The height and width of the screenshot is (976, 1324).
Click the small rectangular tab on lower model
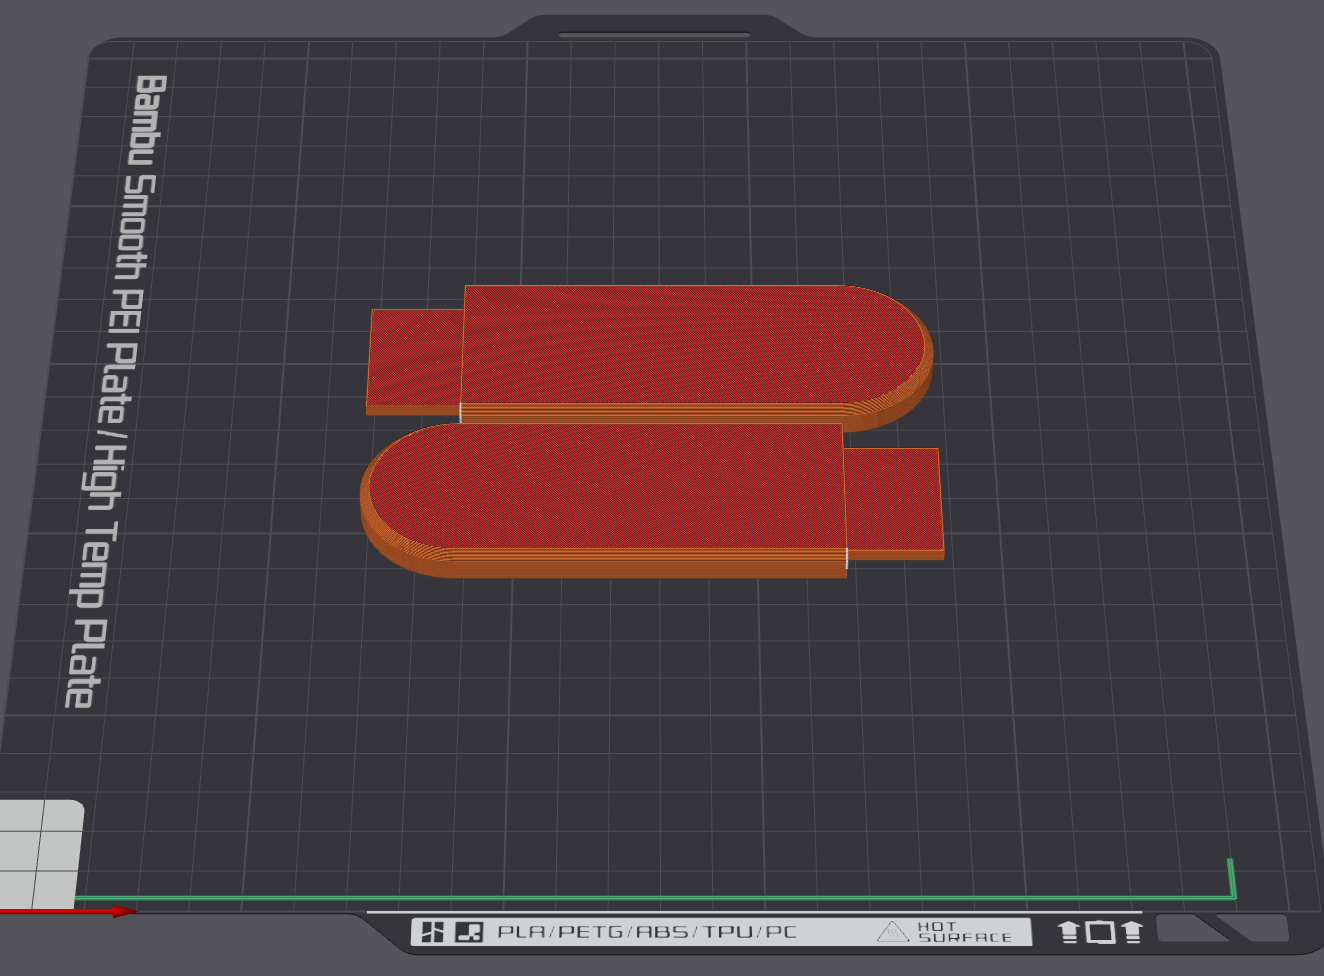(892, 500)
